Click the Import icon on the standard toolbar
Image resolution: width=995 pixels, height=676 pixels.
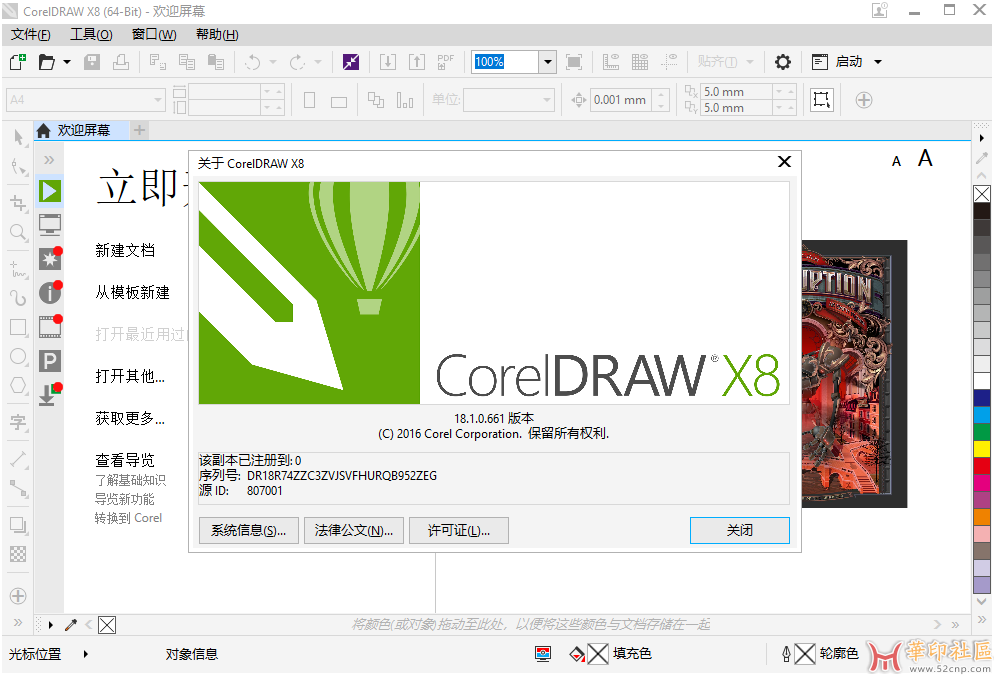click(x=387, y=61)
